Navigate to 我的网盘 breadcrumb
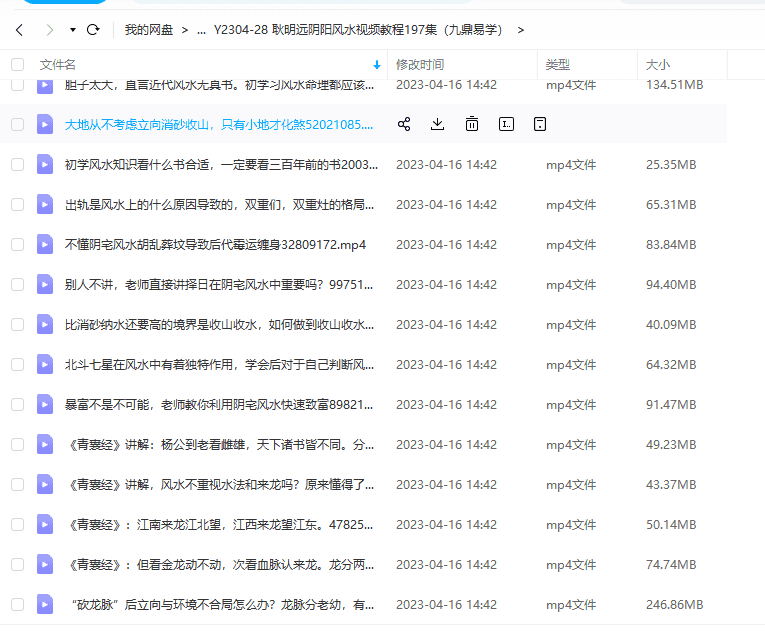This screenshot has height=644, width=765. click(149, 30)
